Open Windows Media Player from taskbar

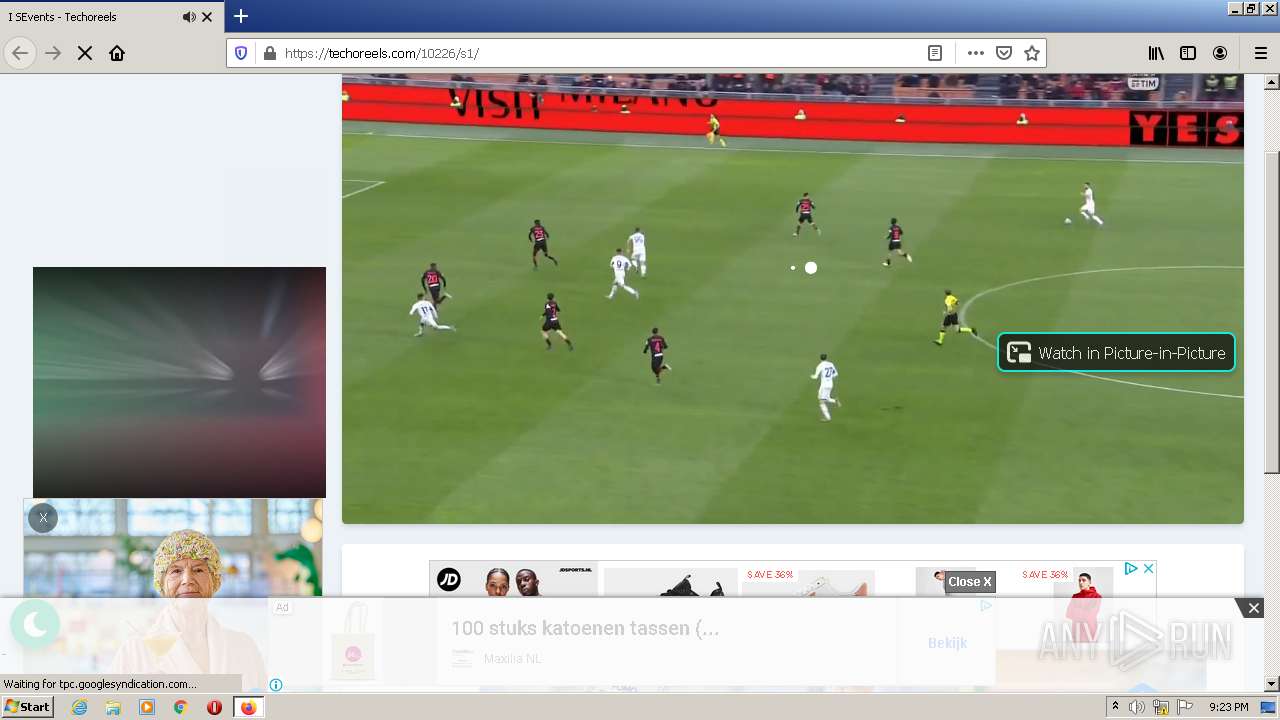coord(147,707)
